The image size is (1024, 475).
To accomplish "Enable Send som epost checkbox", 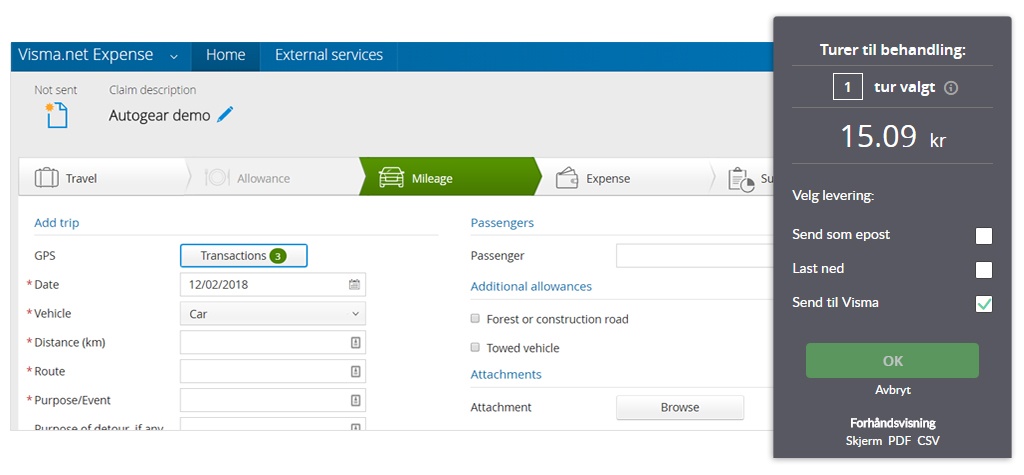I will point(984,236).
